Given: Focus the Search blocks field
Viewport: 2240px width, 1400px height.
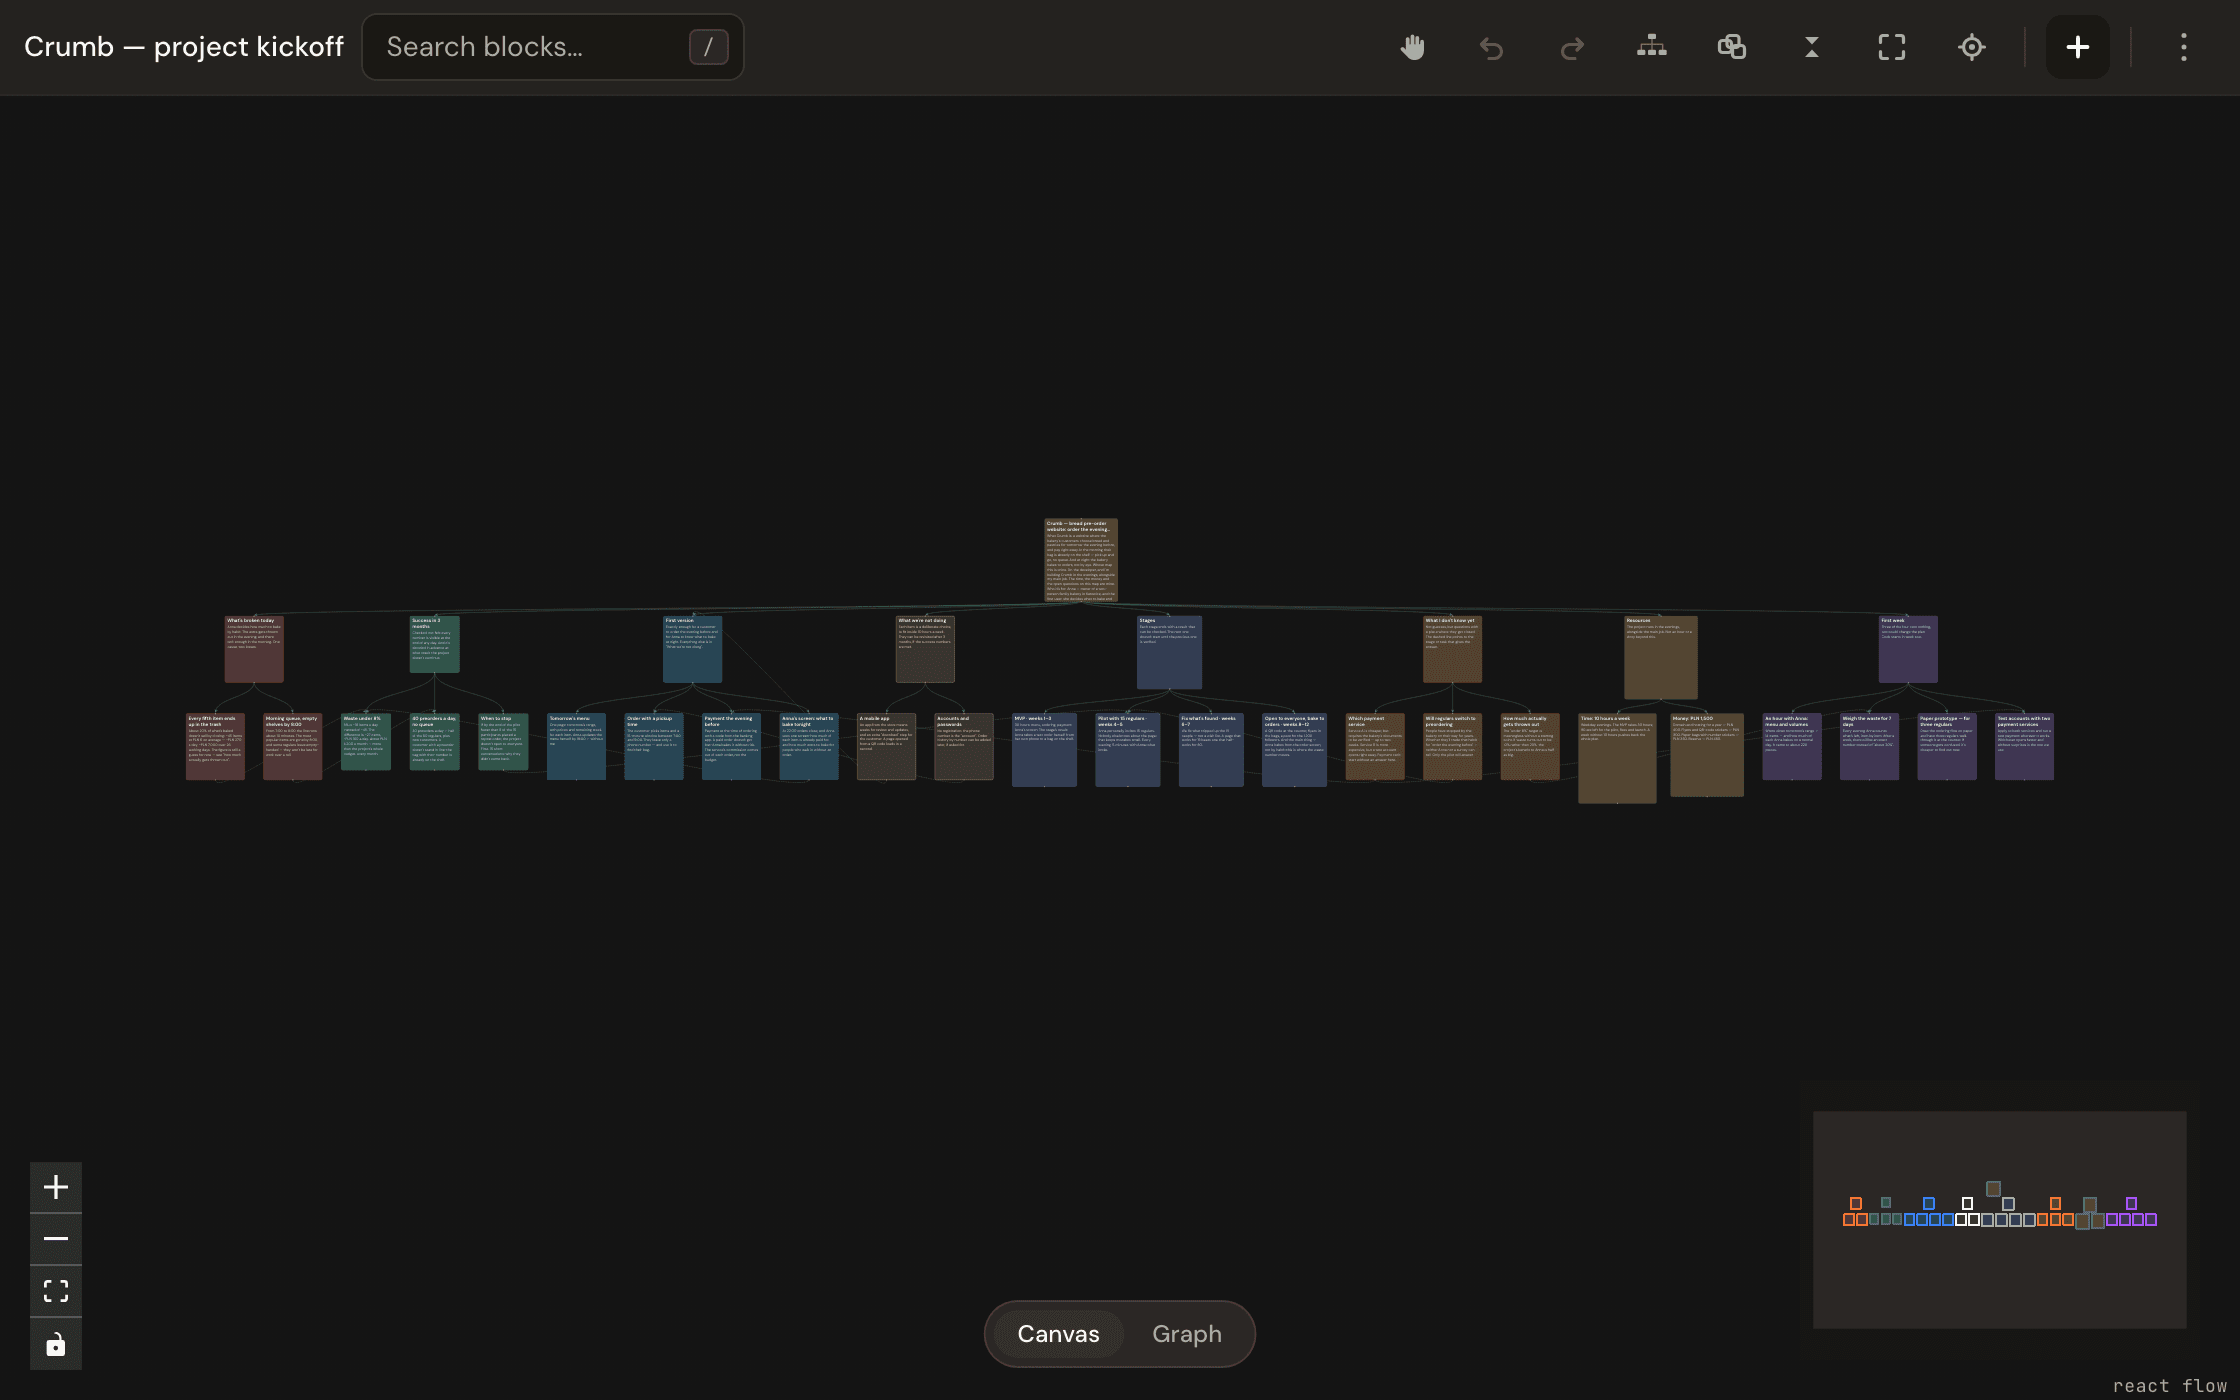Looking at the screenshot, I should coord(553,47).
